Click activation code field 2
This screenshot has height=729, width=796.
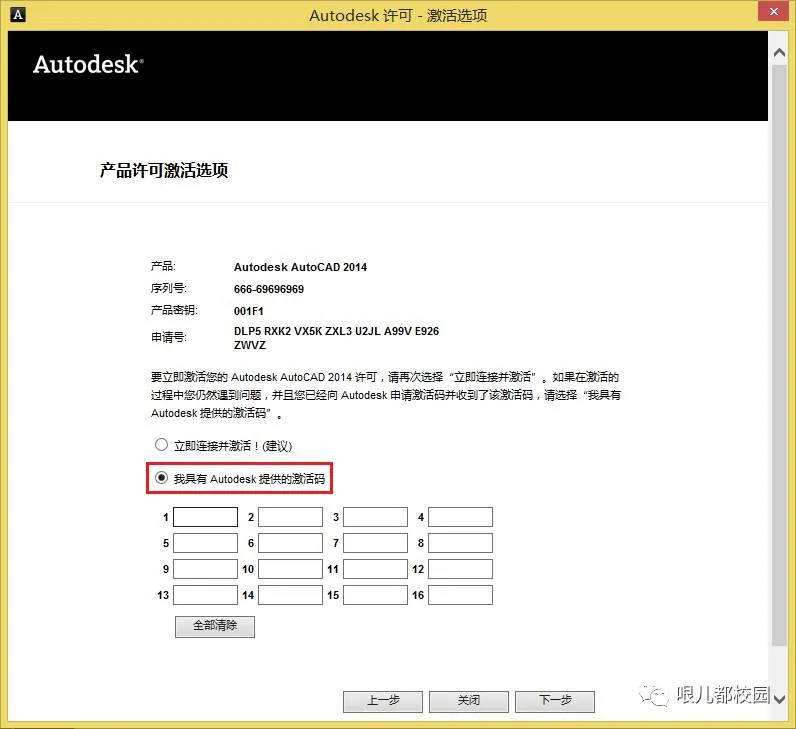(x=290, y=517)
